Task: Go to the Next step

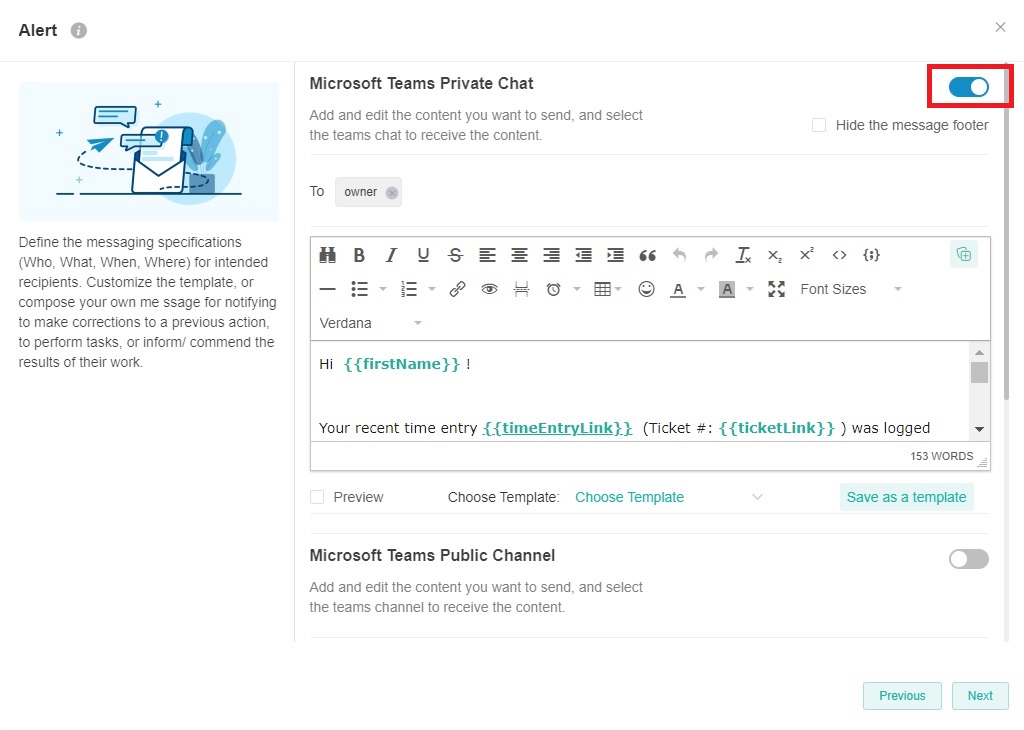Action: pyautogui.click(x=980, y=696)
